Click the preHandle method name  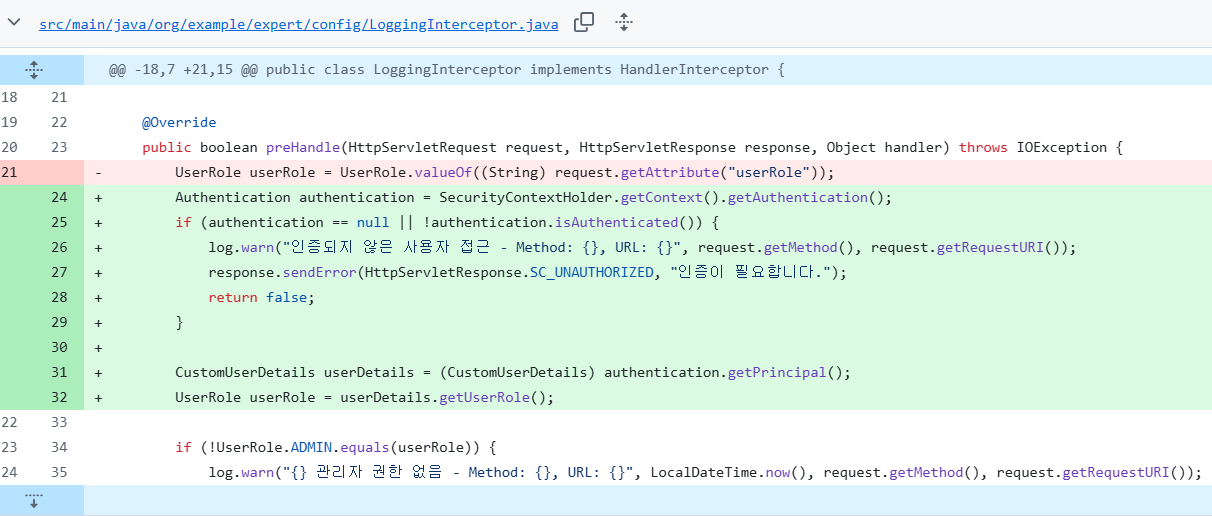click(303, 147)
